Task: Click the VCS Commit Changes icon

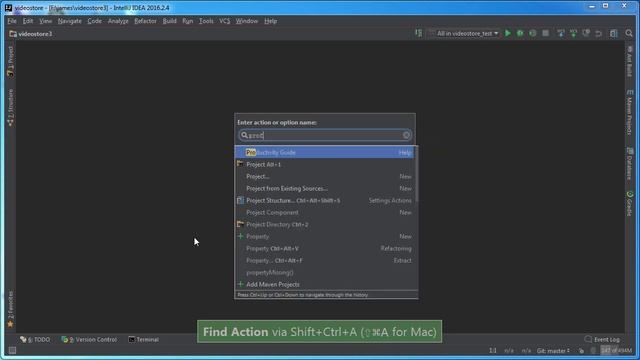Action: pos(573,33)
